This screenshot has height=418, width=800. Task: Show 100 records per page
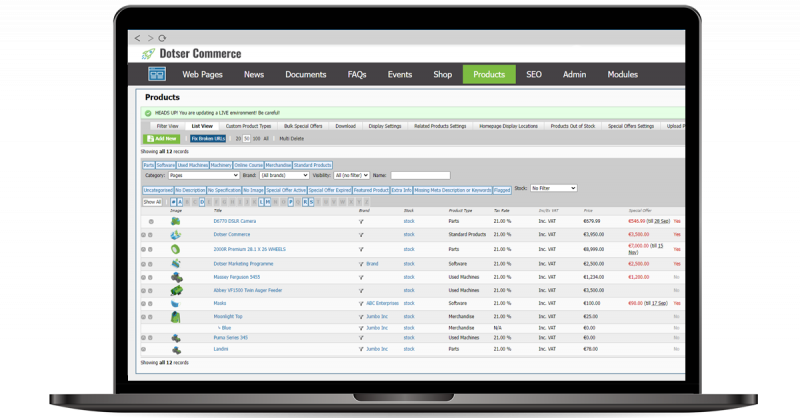coord(256,139)
